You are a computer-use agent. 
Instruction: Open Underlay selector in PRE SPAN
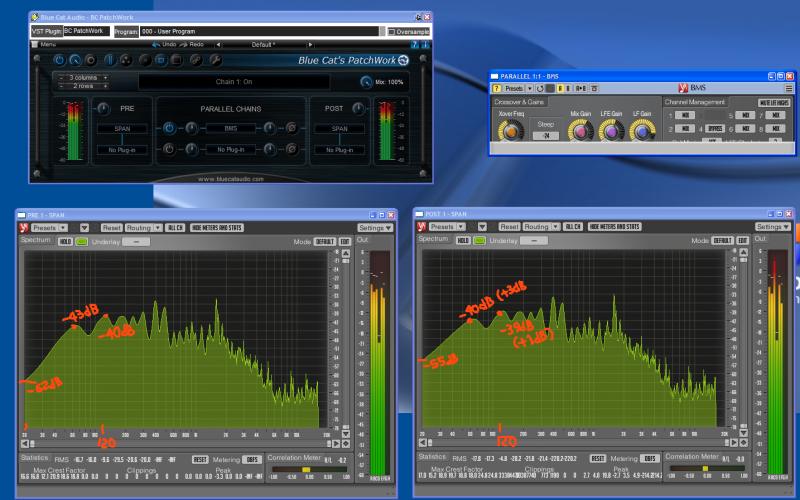pyautogui.click(x=136, y=241)
